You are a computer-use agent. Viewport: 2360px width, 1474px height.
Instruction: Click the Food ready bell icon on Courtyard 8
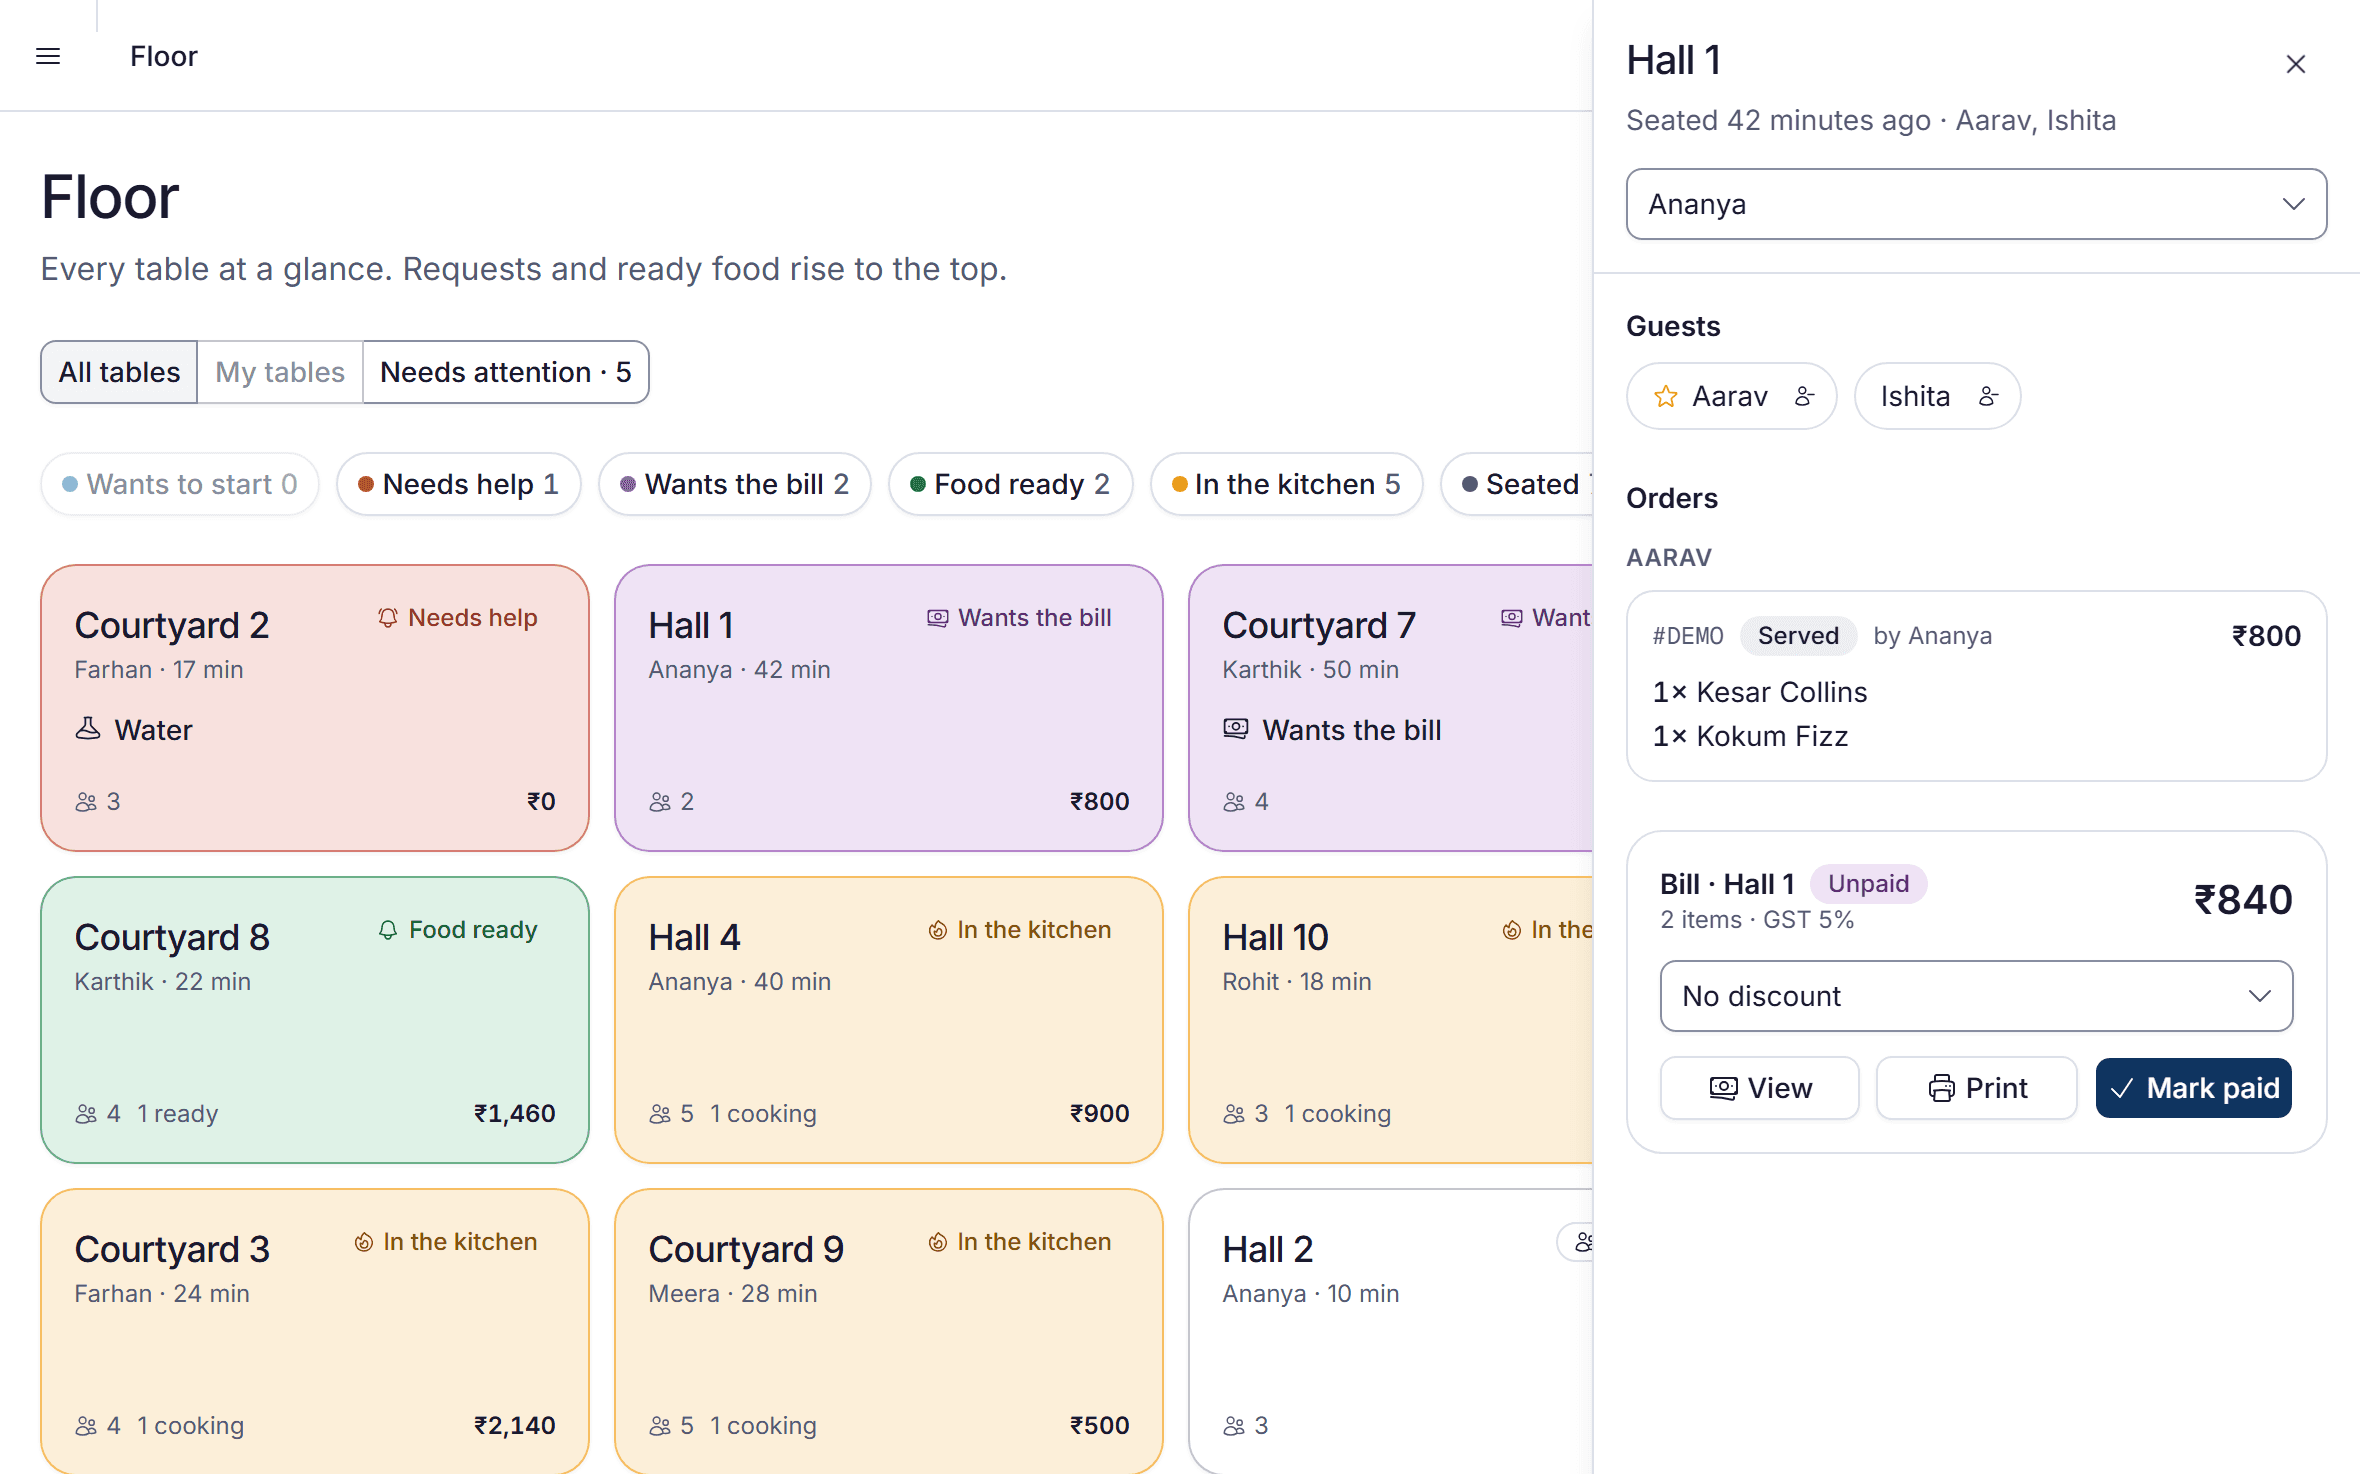coord(388,930)
